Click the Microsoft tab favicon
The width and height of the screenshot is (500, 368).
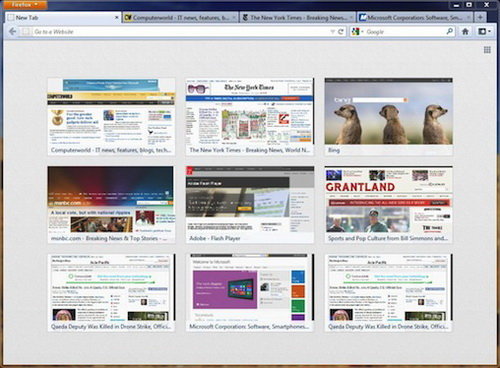[363, 17]
